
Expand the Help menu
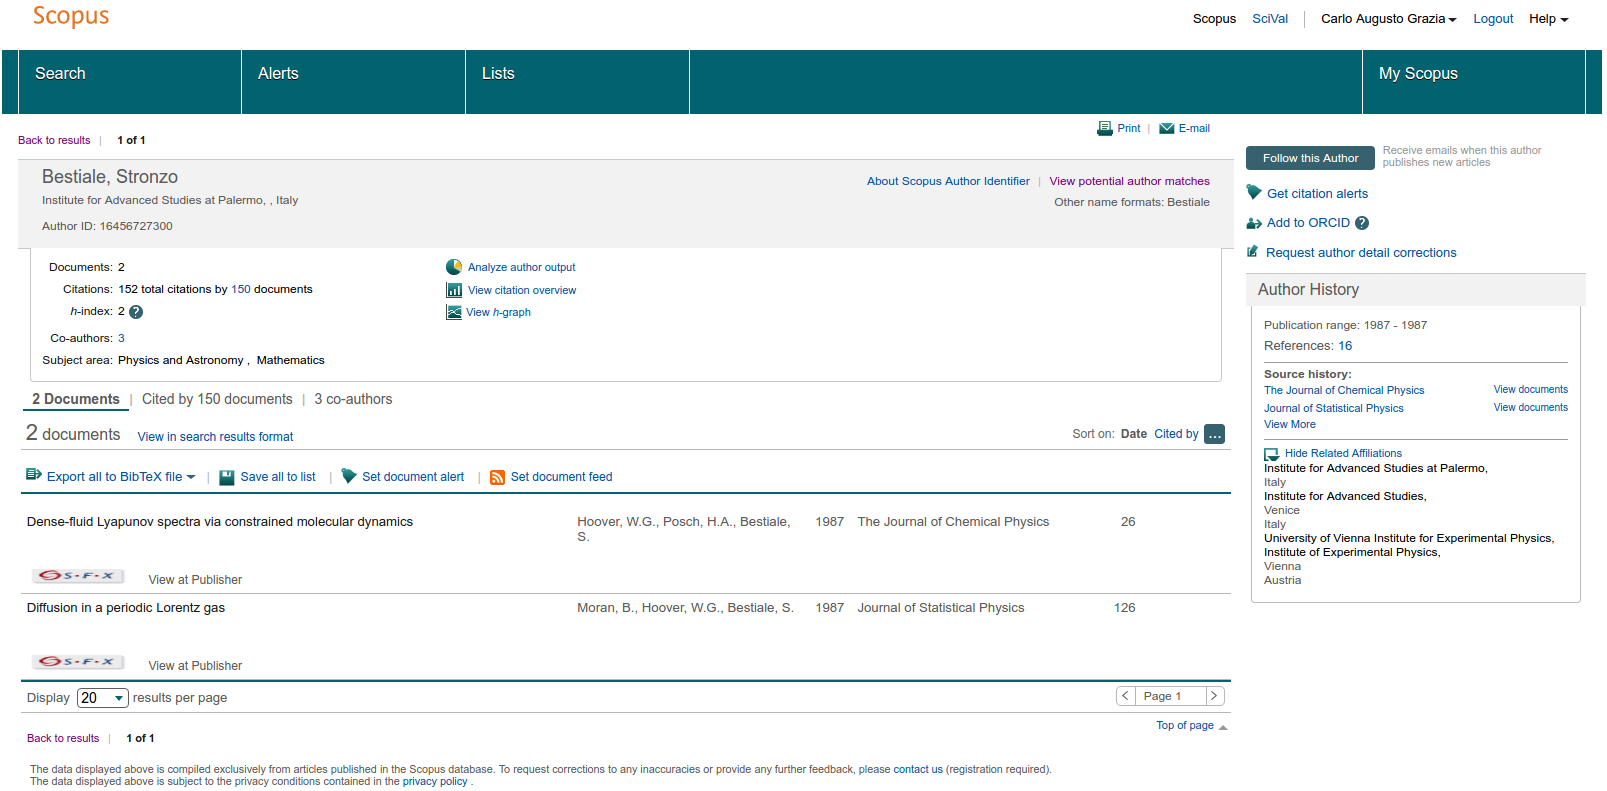1548,19
